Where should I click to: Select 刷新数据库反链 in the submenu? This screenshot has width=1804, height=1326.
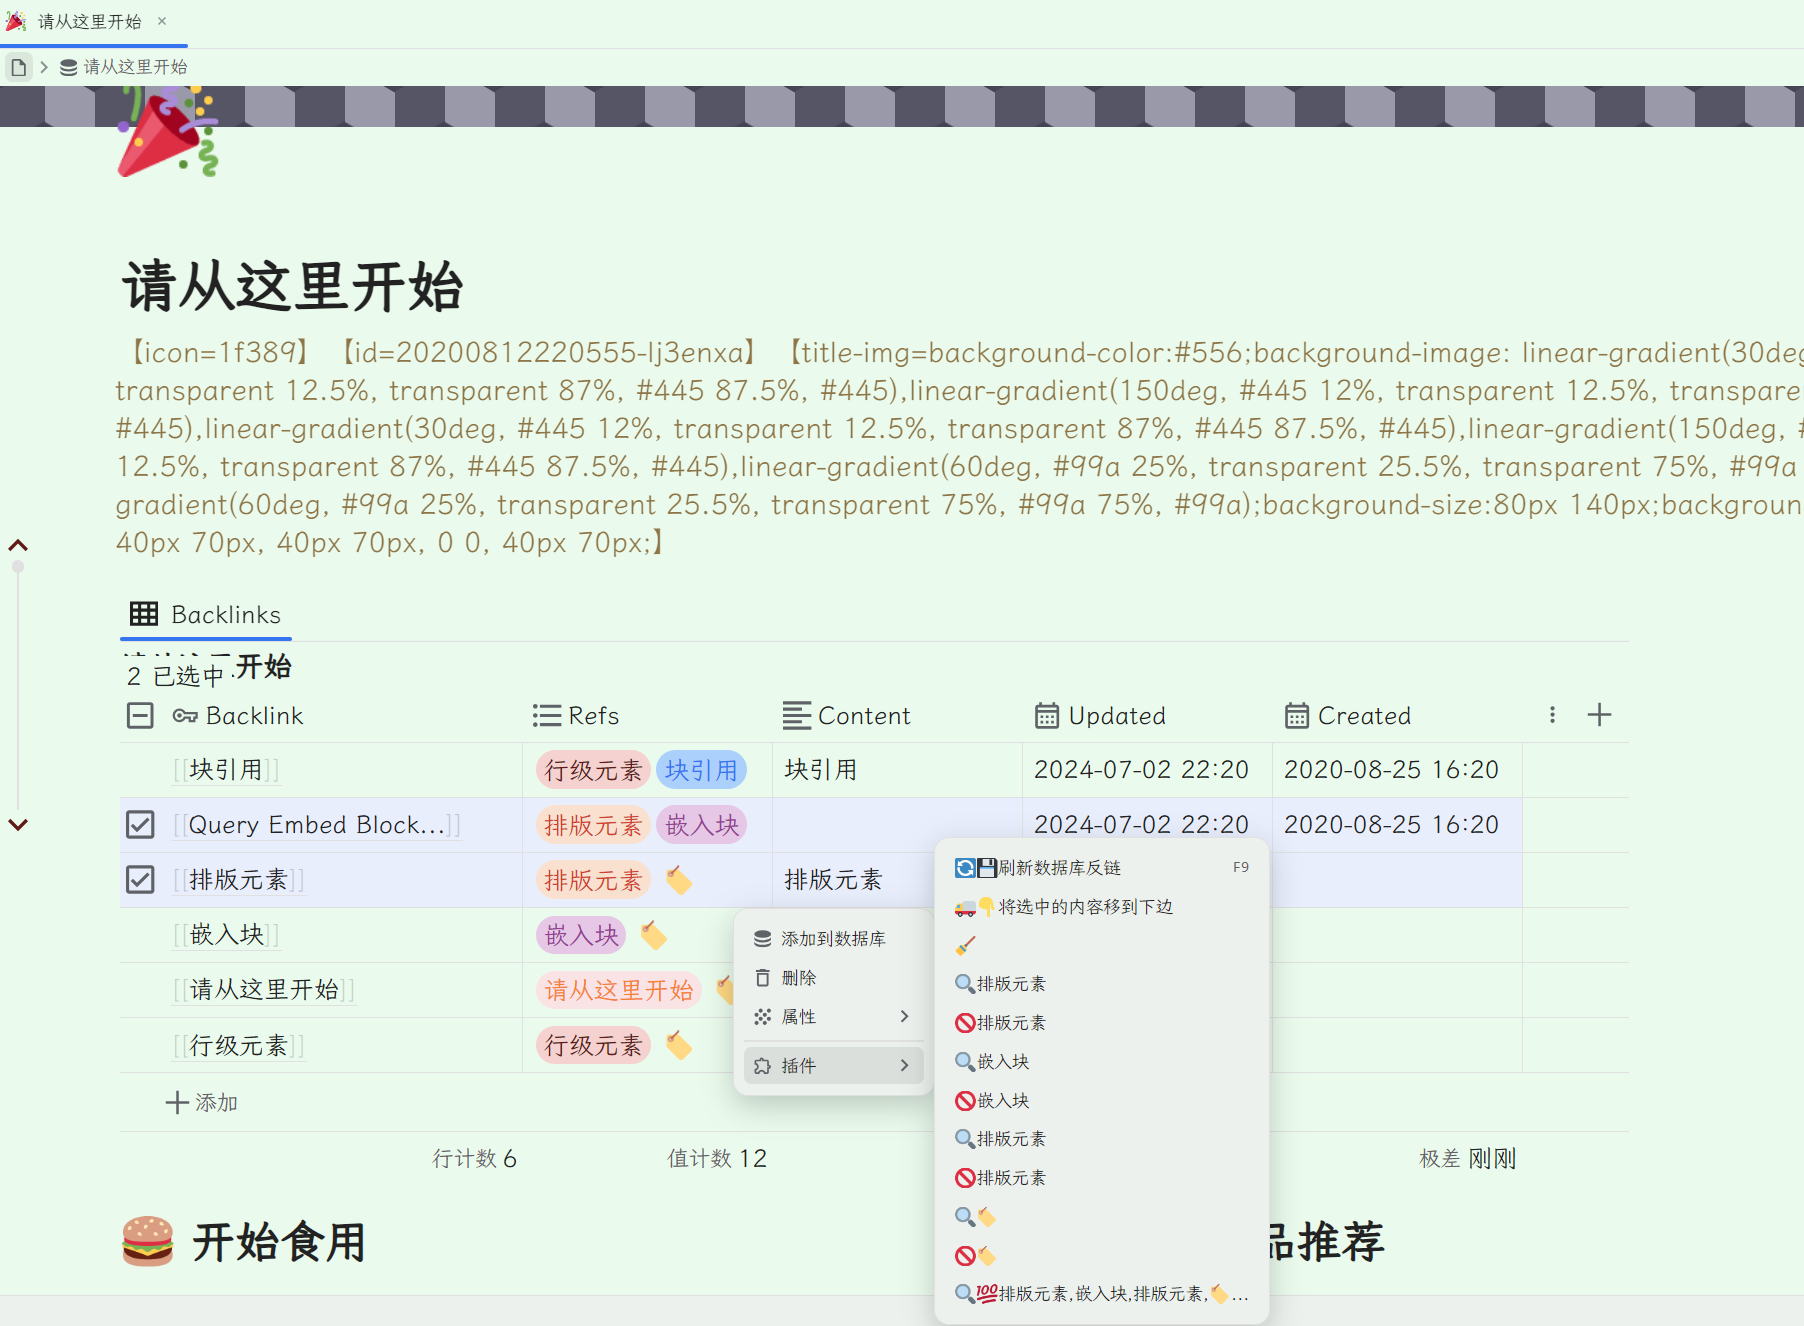(1102, 868)
